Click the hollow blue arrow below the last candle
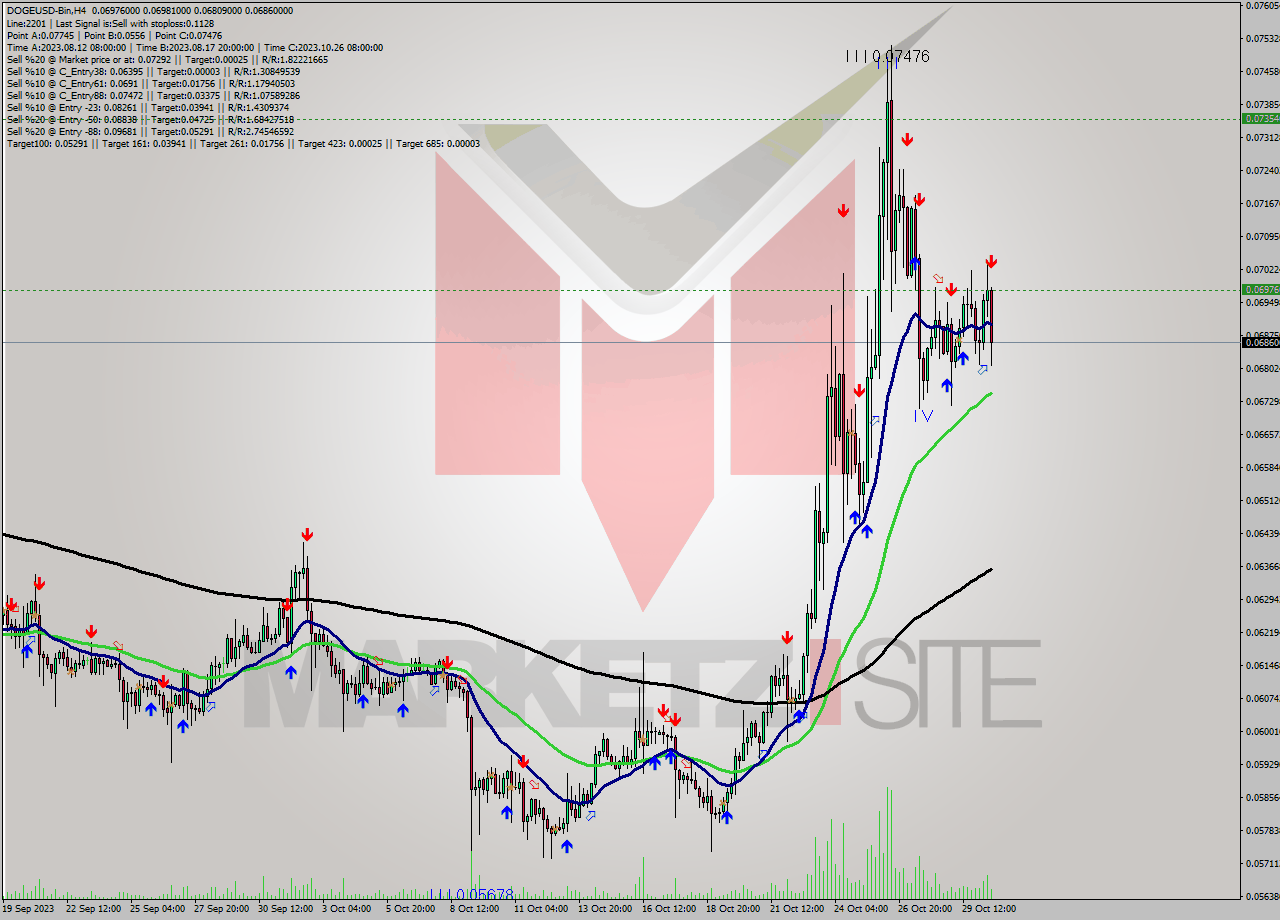Image resolution: width=1280 pixels, height=920 pixels. [983, 370]
